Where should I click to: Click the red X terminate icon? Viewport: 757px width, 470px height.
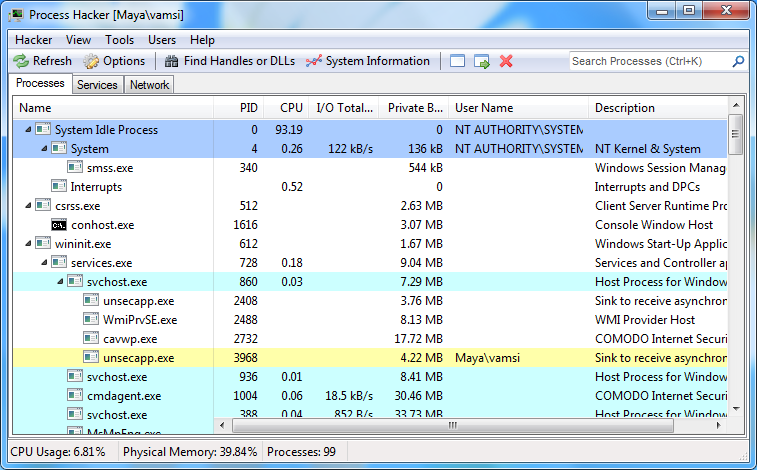pos(506,61)
